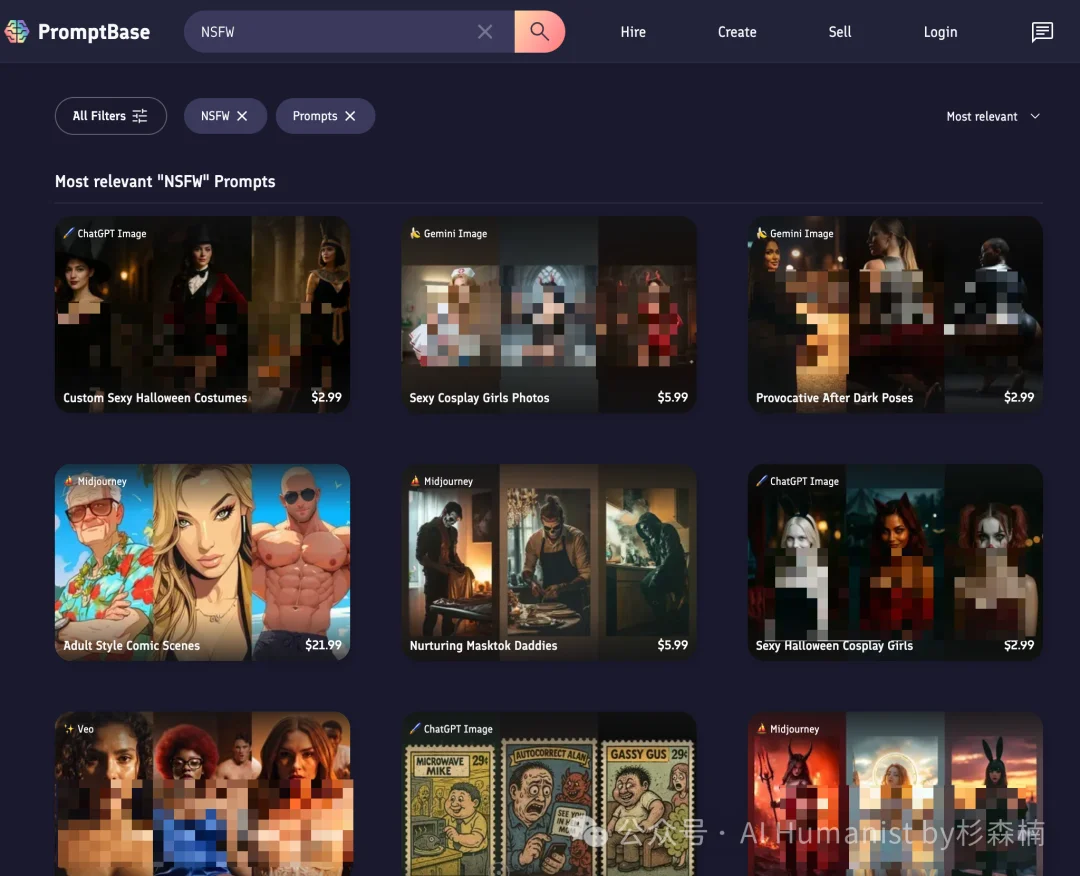This screenshot has width=1080, height=876.
Task: Click the magnifier search button
Action: [x=539, y=32]
